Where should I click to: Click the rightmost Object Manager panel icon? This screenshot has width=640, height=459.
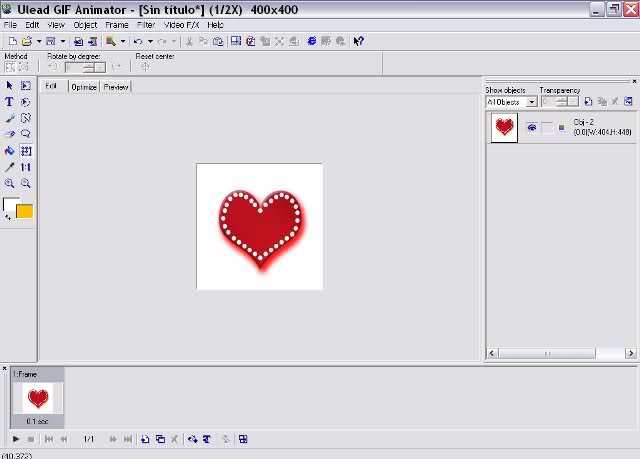point(628,102)
